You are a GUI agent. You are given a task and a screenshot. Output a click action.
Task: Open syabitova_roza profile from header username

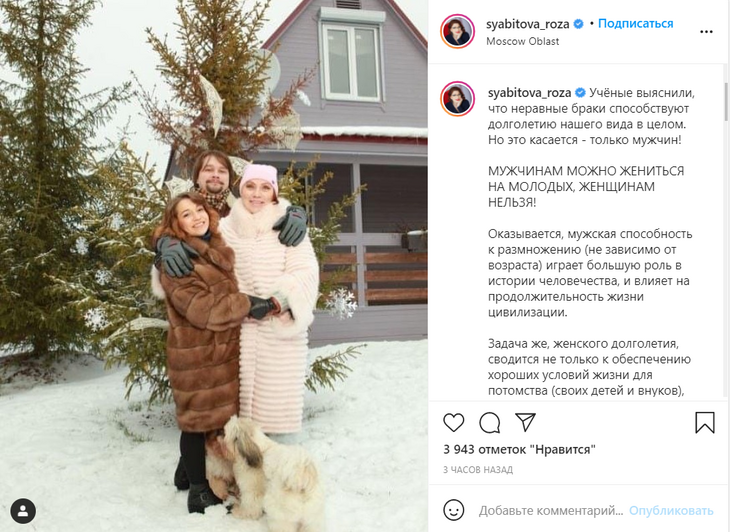click(527, 24)
